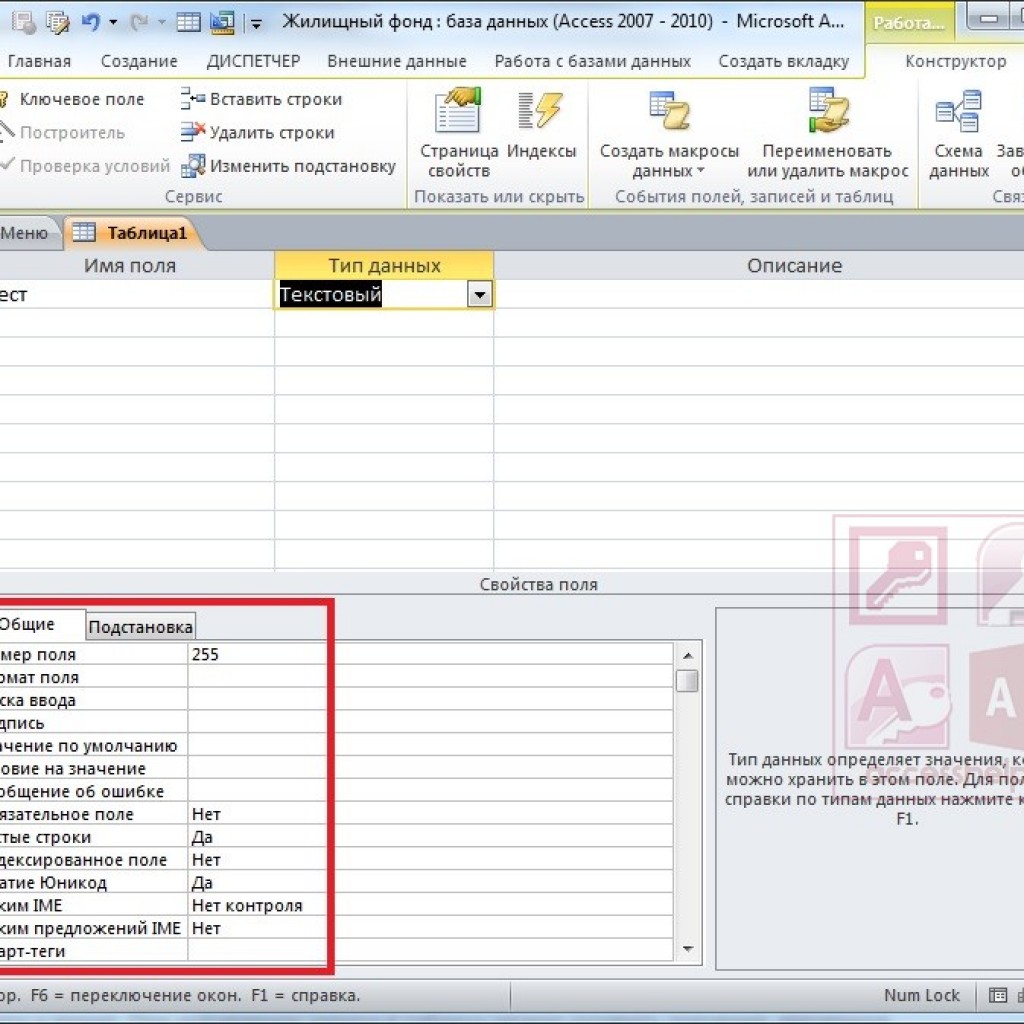Click the view icon in the status bar
The image size is (1024, 1024).
click(998, 995)
